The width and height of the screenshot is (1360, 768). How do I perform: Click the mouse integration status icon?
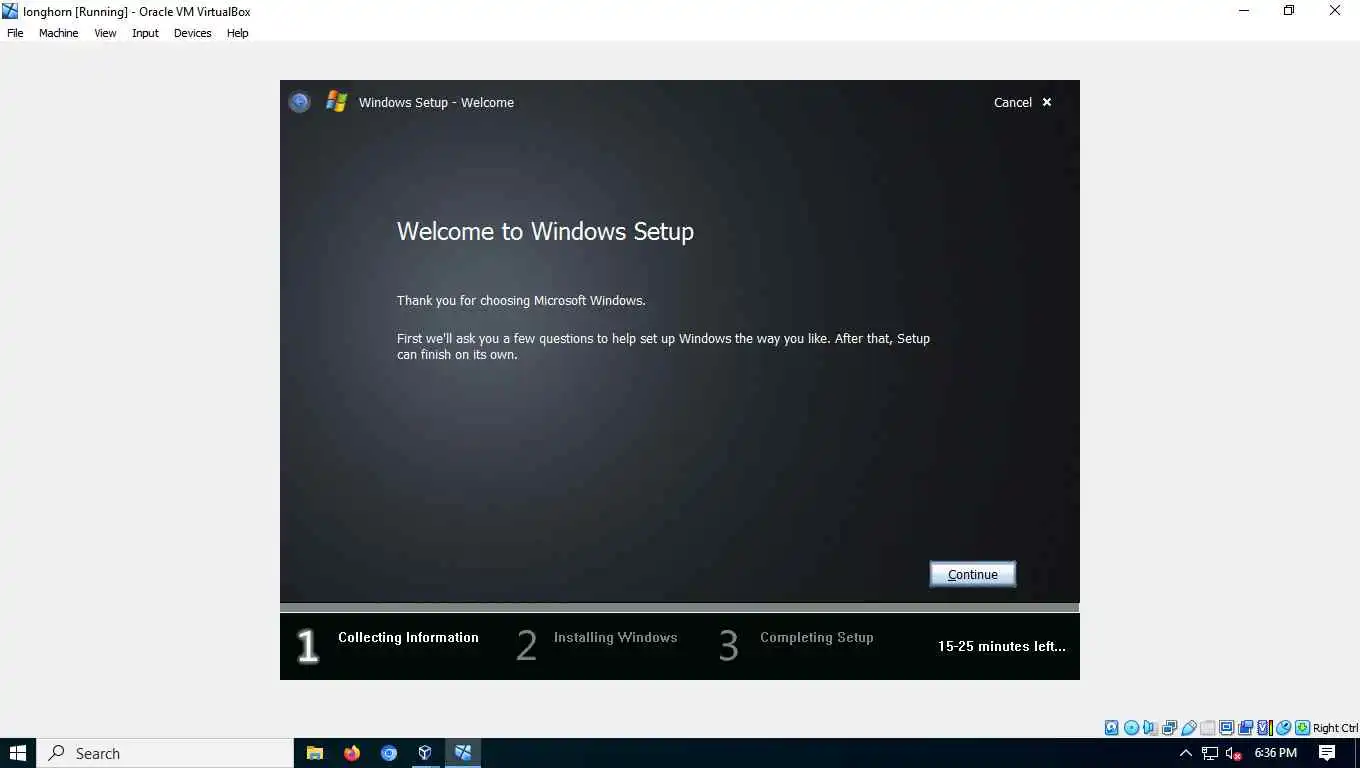click(x=1283, y=728)
